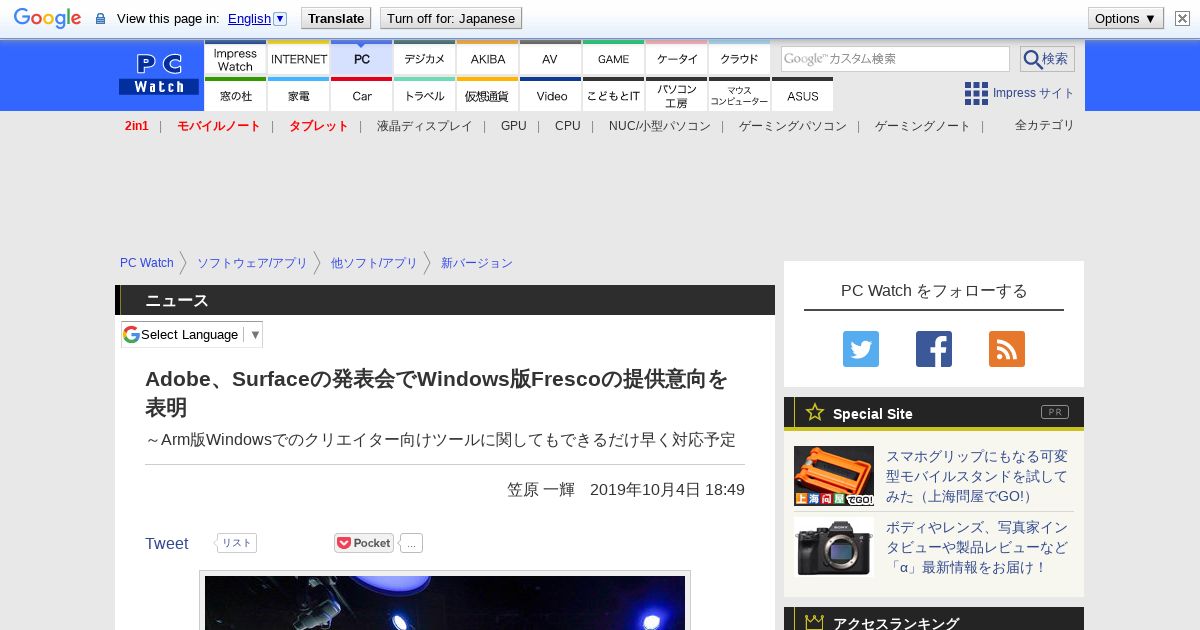
Task: Click the Sony camera thumbnail
Action: [x=834, y=546]
